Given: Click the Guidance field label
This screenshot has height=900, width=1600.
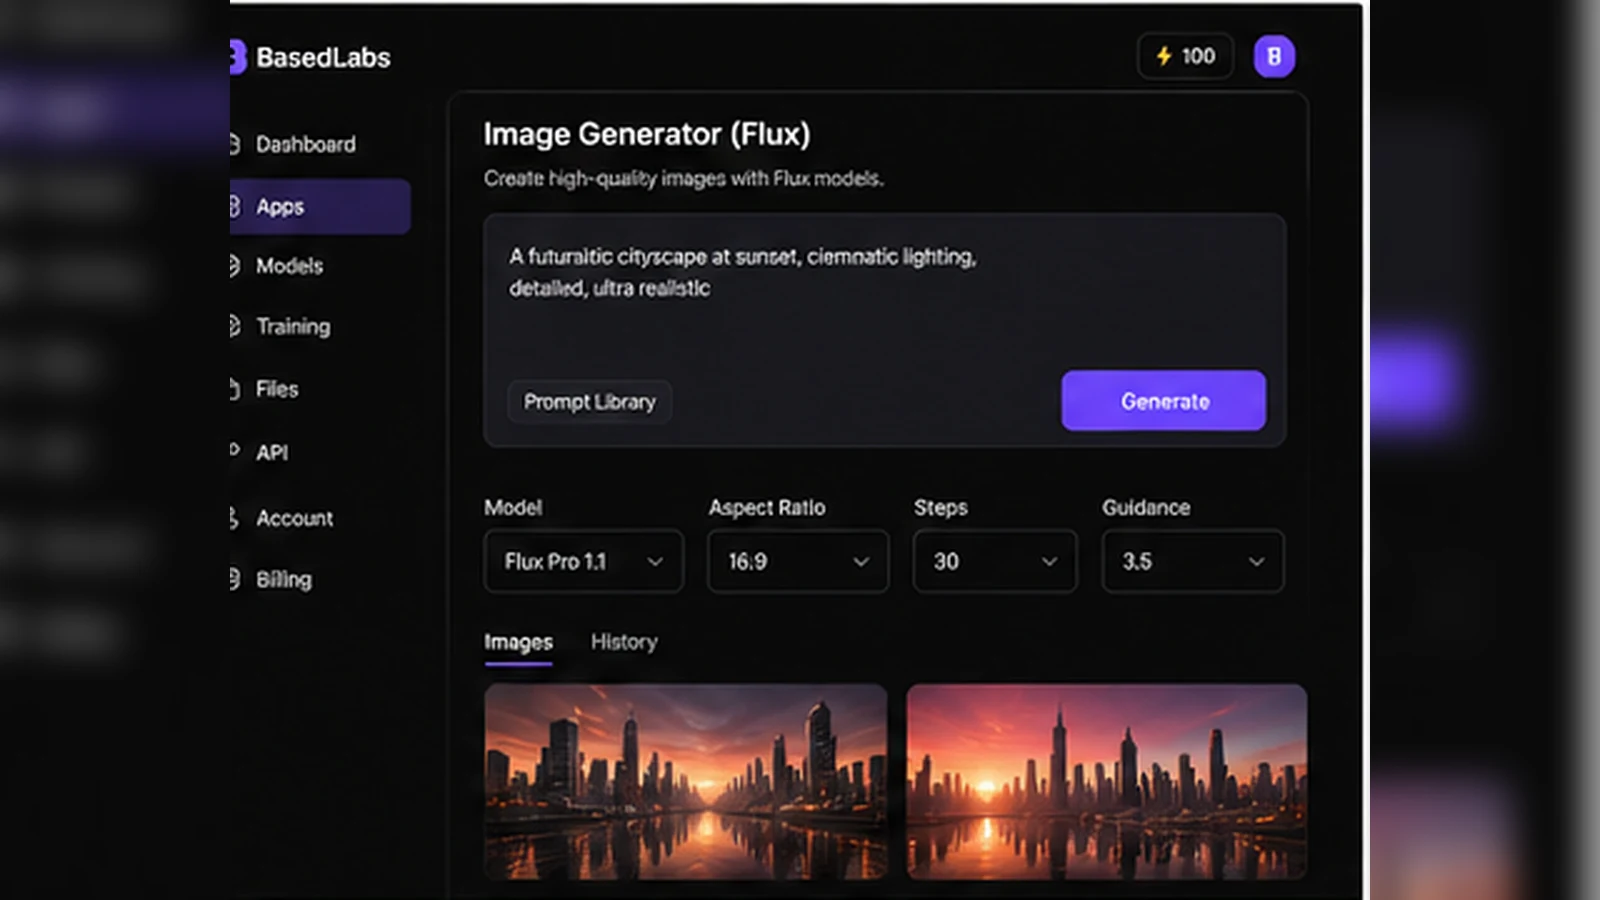Looking at the screenshot, I should tap(1146, 508).
